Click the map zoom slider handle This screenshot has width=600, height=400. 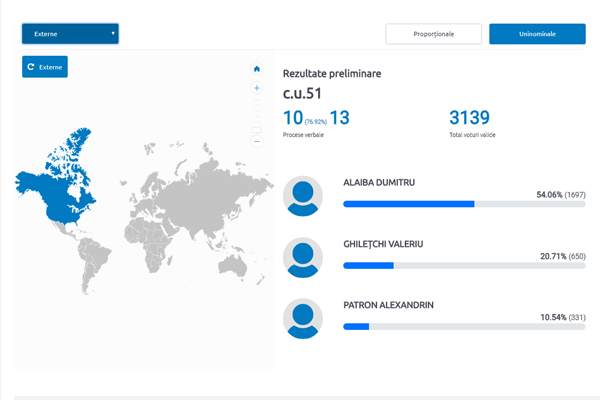[x=257, y=129]
